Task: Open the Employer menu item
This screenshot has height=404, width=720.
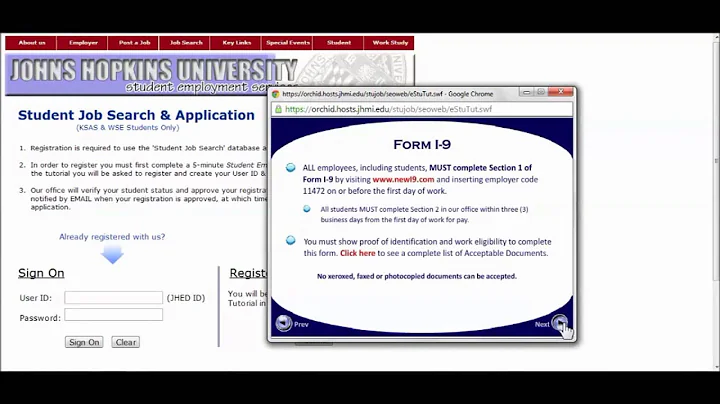Action: [x=83, y=43]
